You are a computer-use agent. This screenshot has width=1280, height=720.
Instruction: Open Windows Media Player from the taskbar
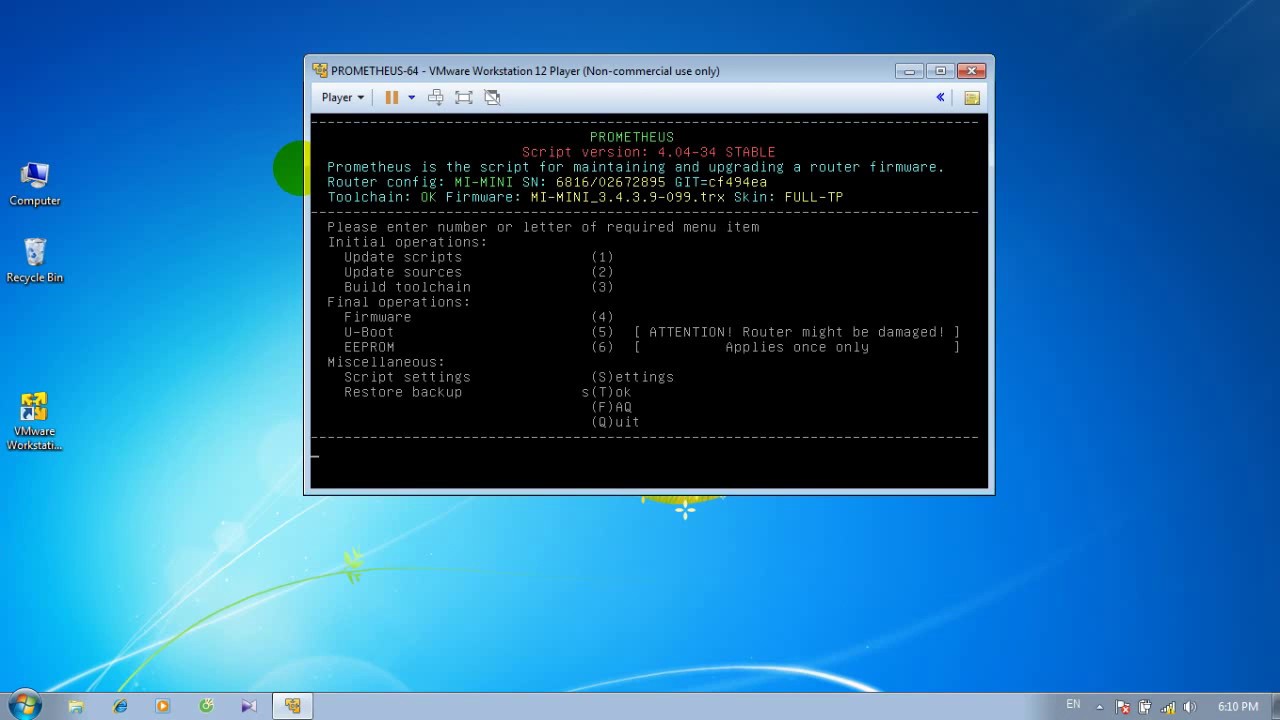163,706
